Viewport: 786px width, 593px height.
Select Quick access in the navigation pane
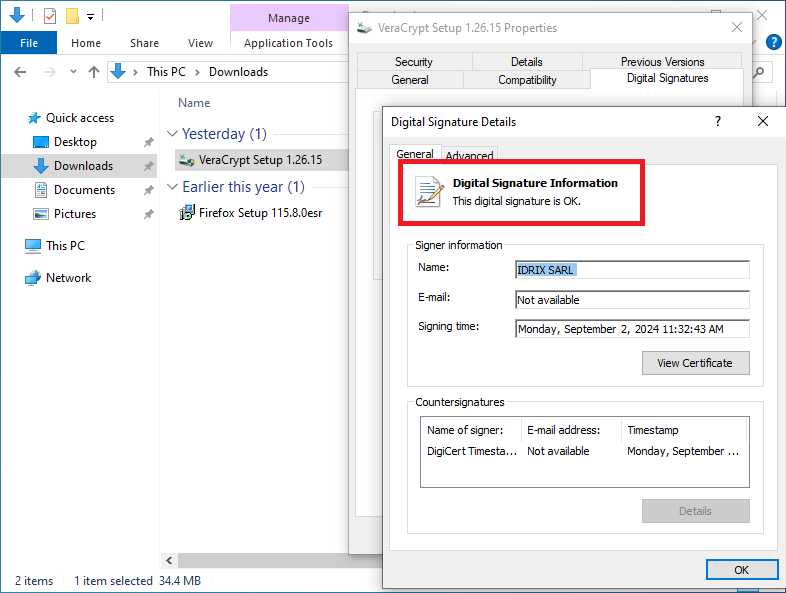click(x=80, y=118)
